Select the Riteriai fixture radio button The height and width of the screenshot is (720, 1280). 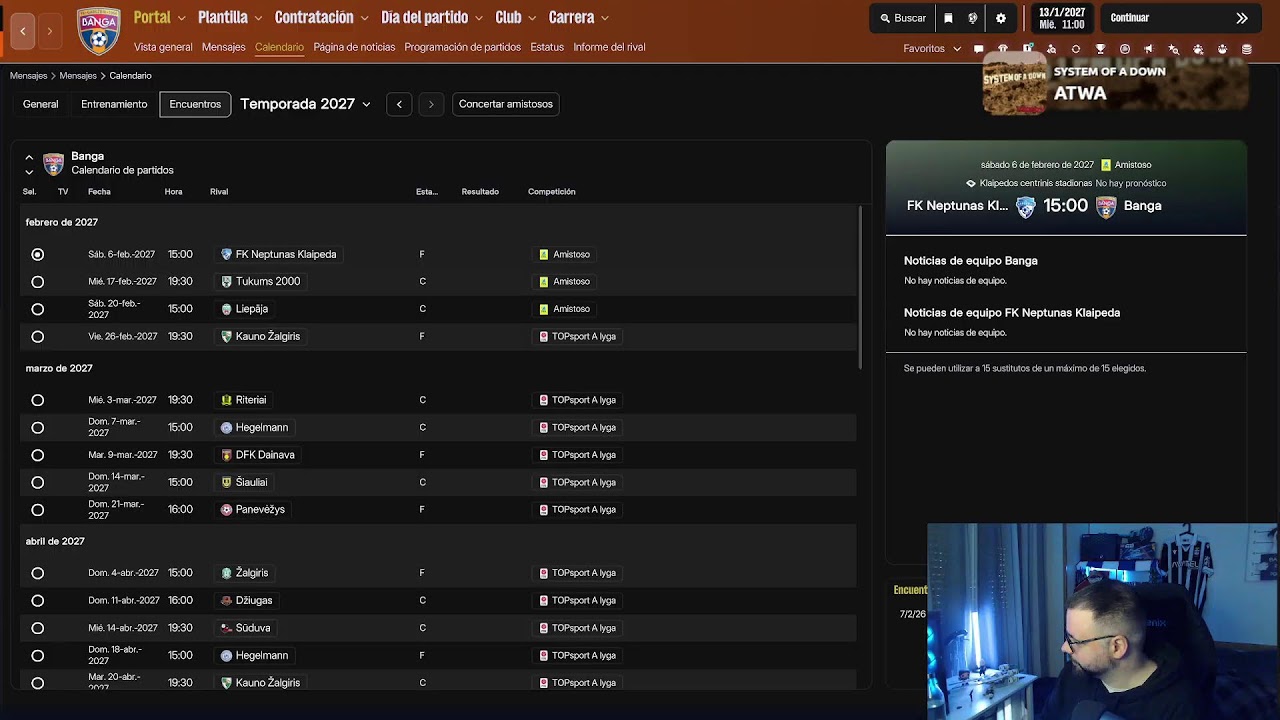click(37, 400)
